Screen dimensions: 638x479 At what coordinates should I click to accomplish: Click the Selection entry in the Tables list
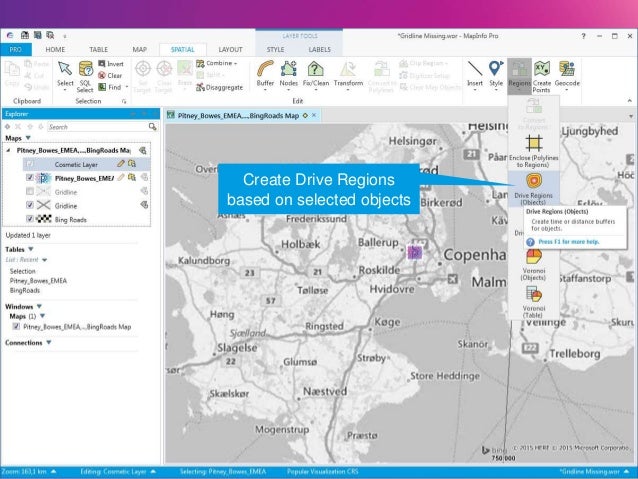(22, 271)
